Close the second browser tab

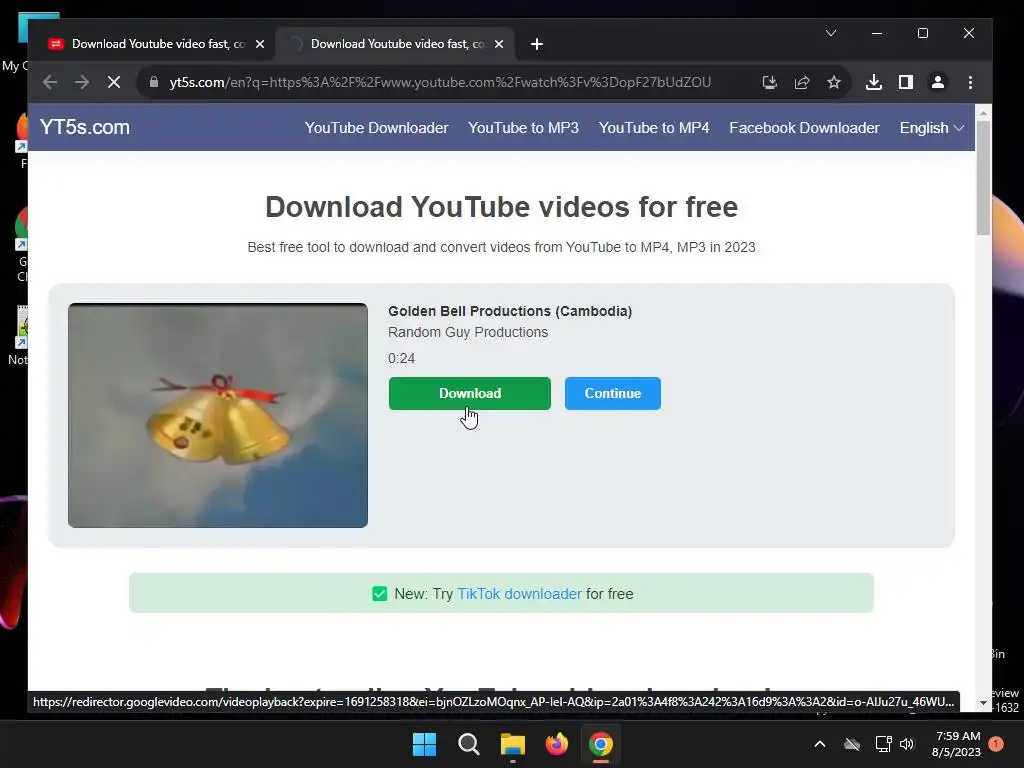[499, 44]
